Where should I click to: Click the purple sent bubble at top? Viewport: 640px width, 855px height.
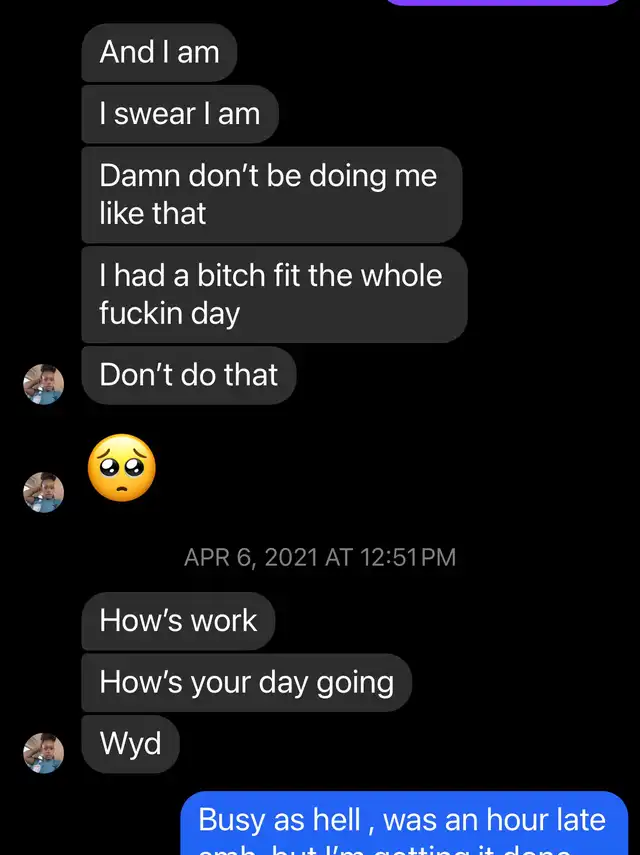pos(503,3)
